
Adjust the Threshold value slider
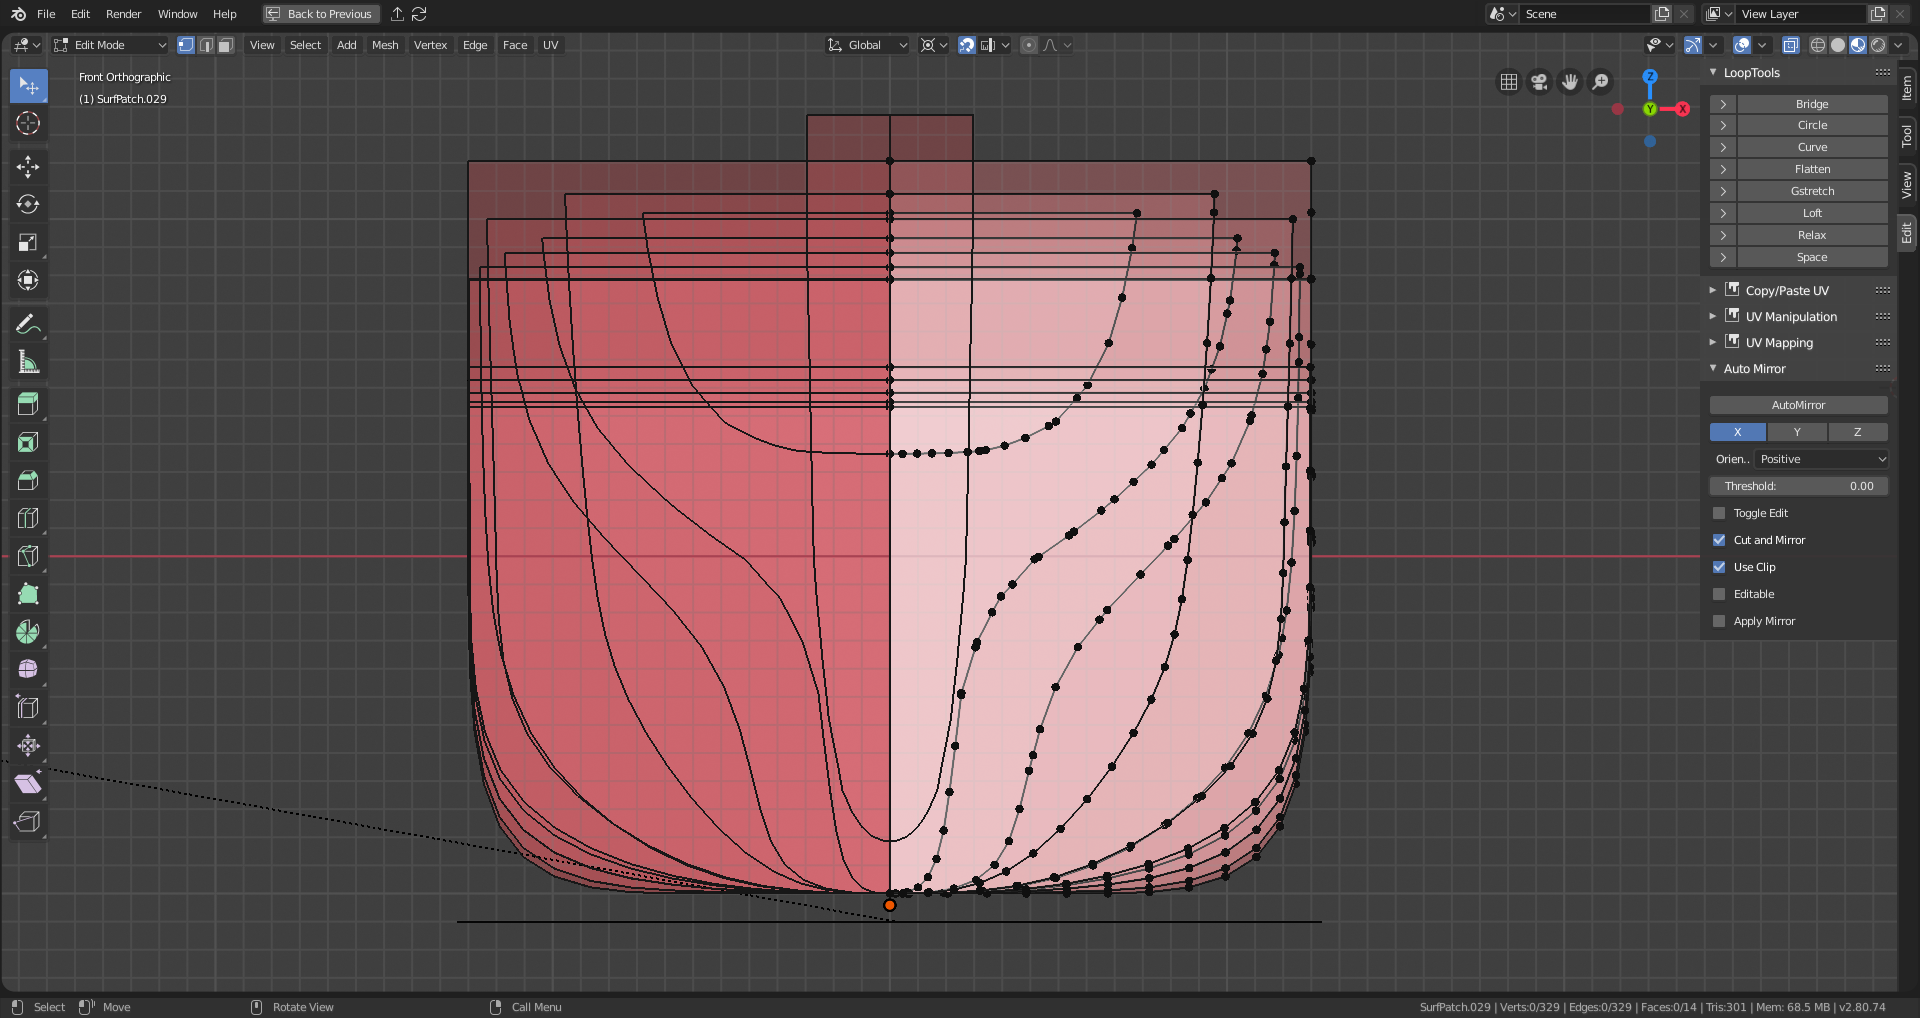(x=1798, y=486)
